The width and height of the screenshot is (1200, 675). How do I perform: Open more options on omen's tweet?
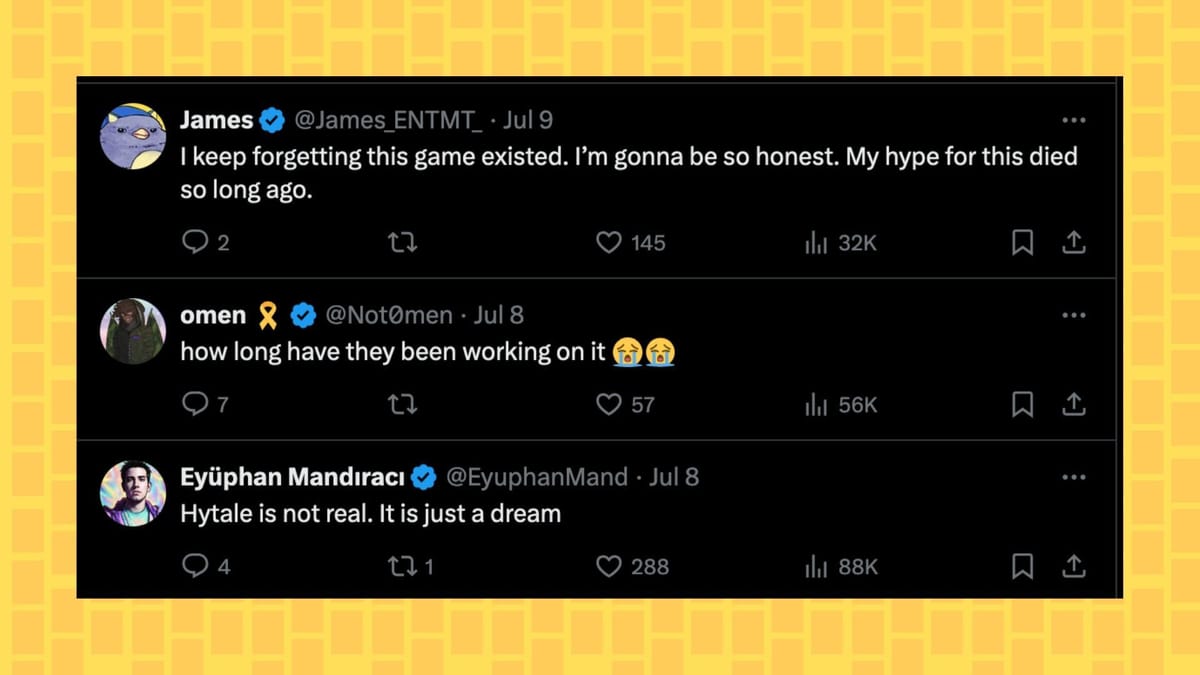point(1073,315)
